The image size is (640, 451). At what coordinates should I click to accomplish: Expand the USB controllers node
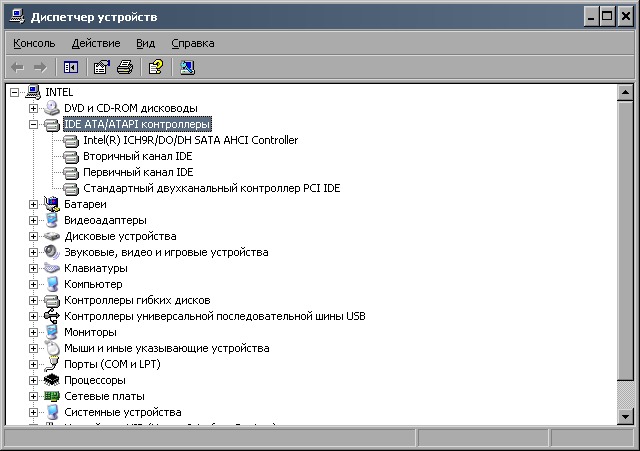tap(33, 316)
